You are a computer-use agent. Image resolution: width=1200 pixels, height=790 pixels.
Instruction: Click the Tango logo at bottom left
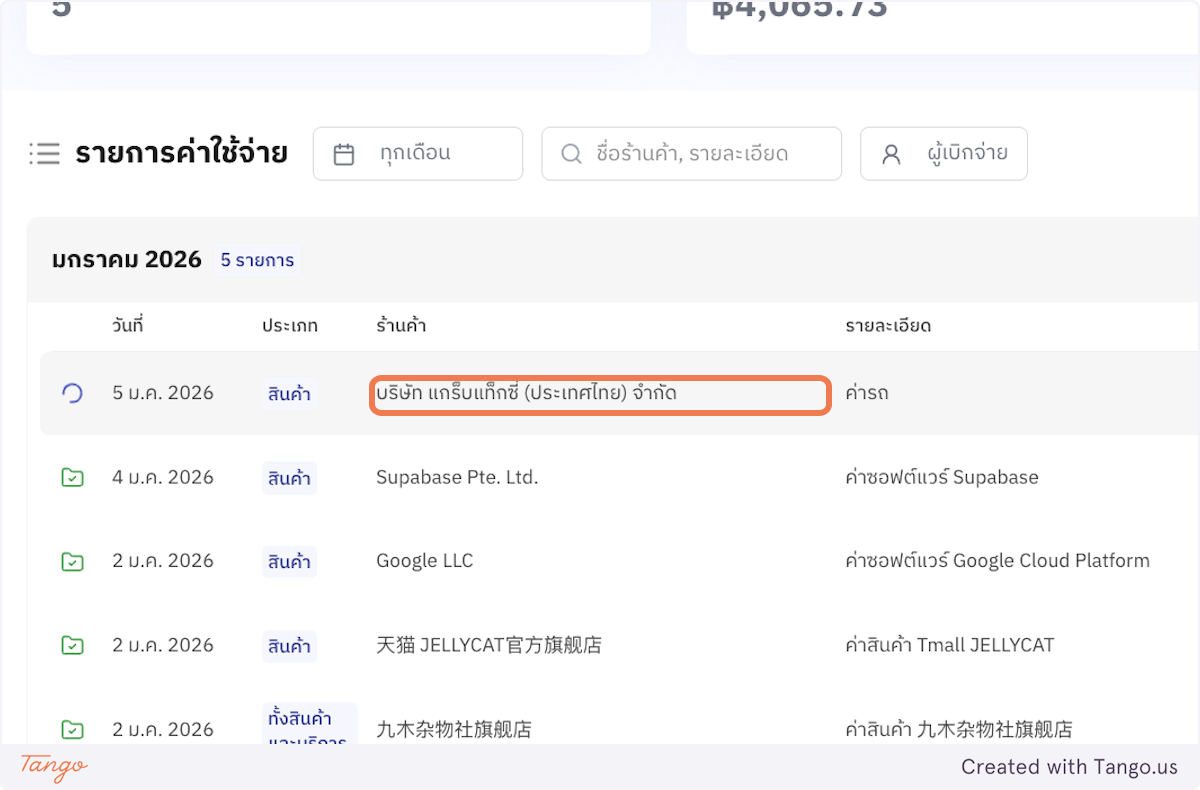pos(51,768)
